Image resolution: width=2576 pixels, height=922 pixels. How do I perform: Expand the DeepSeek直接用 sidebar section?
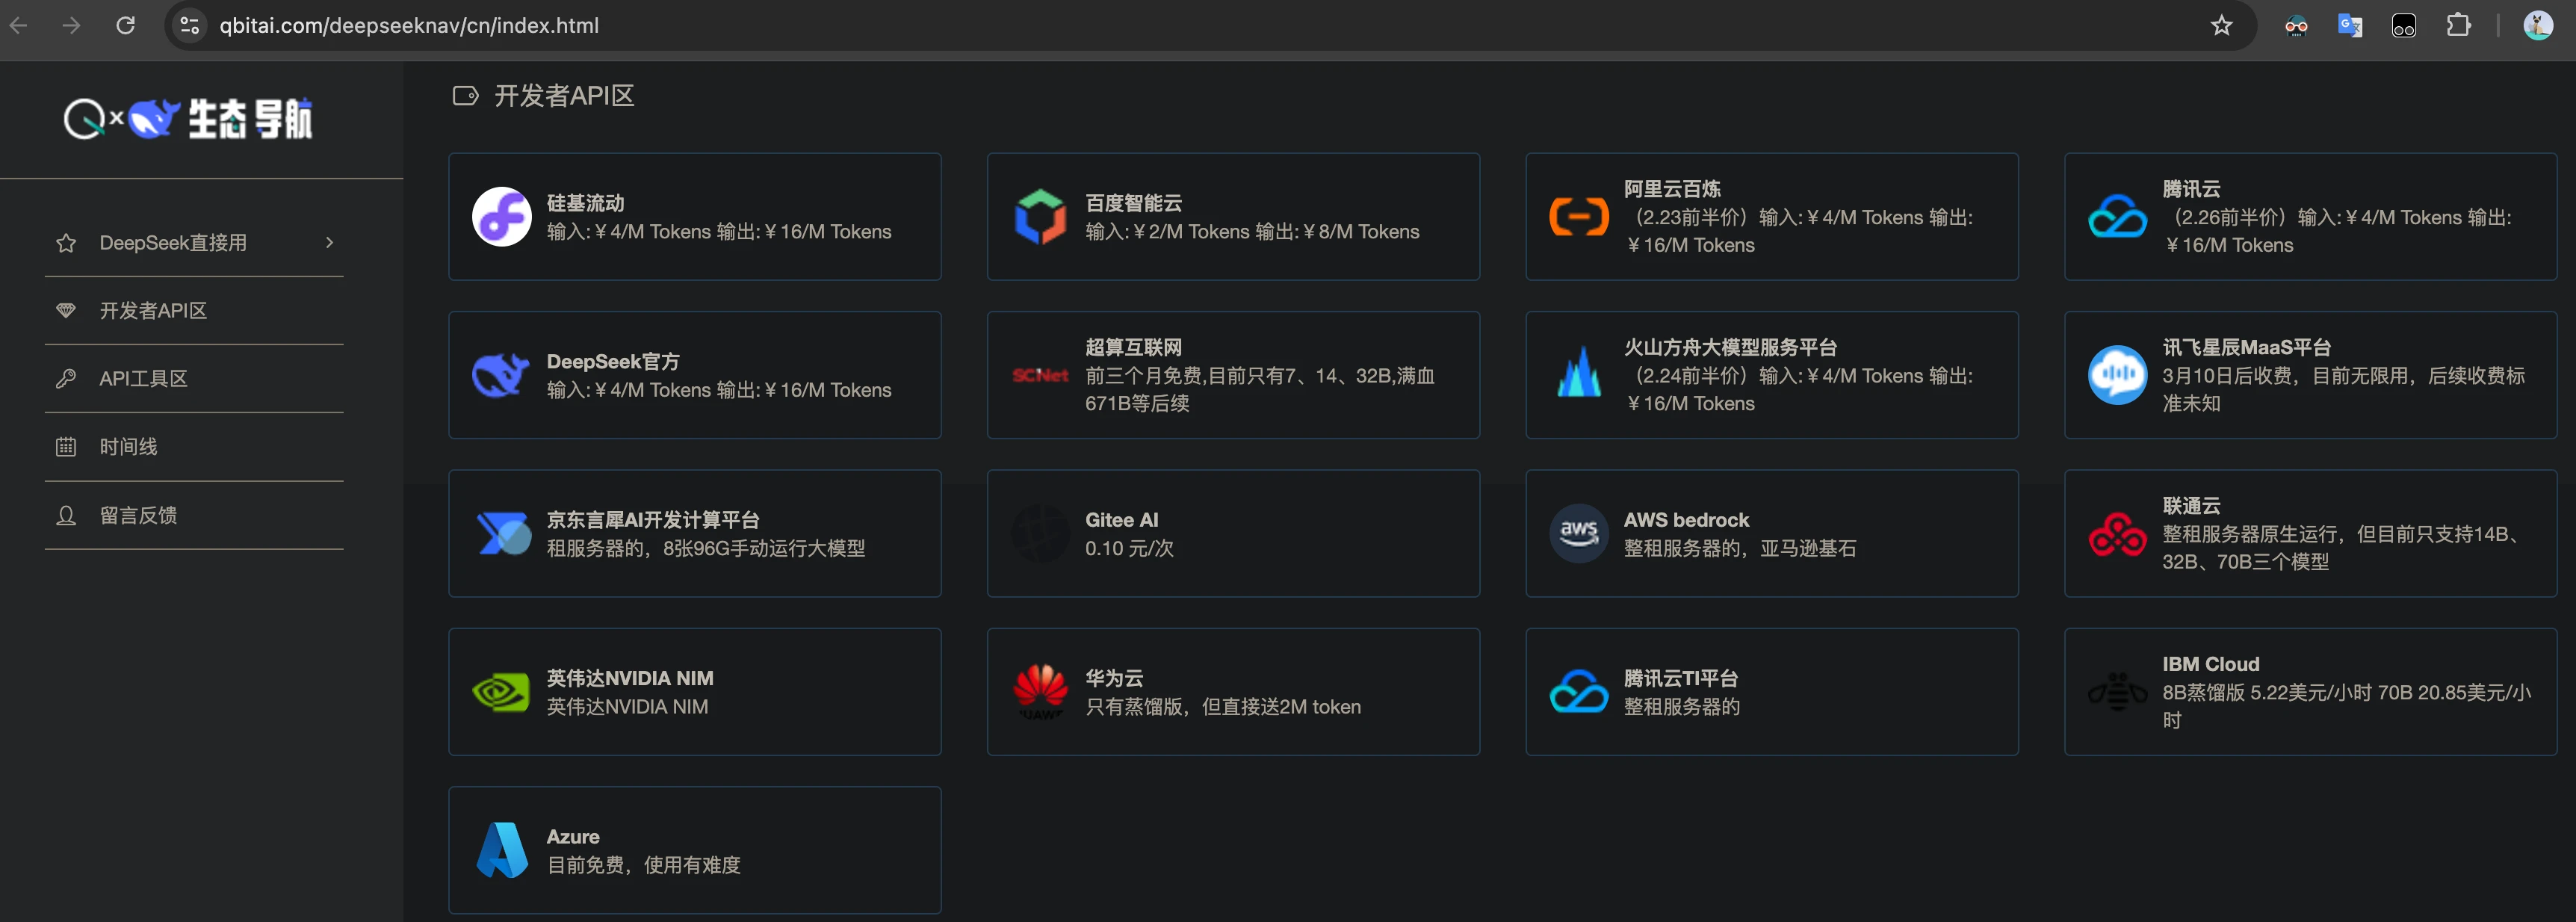pos(196,242)
